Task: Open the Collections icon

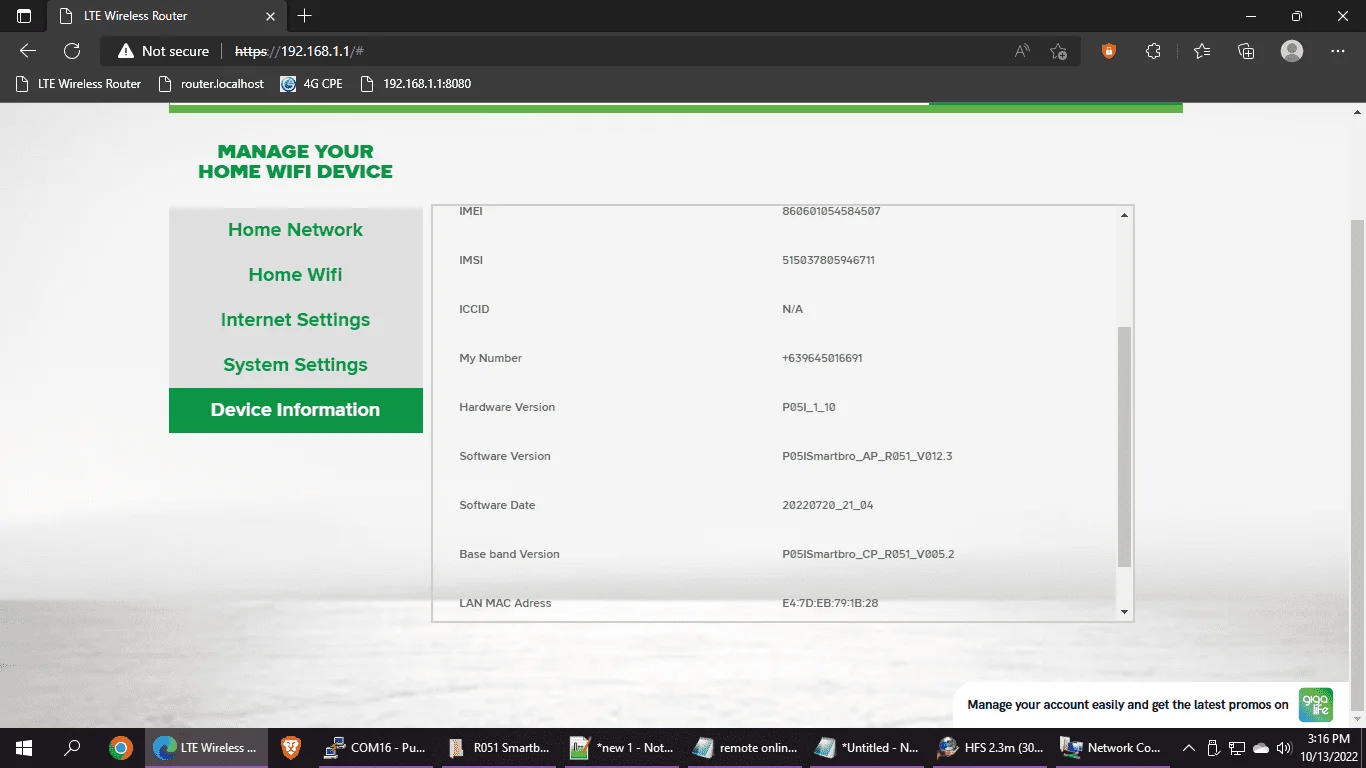Action: coord(1246,51)
